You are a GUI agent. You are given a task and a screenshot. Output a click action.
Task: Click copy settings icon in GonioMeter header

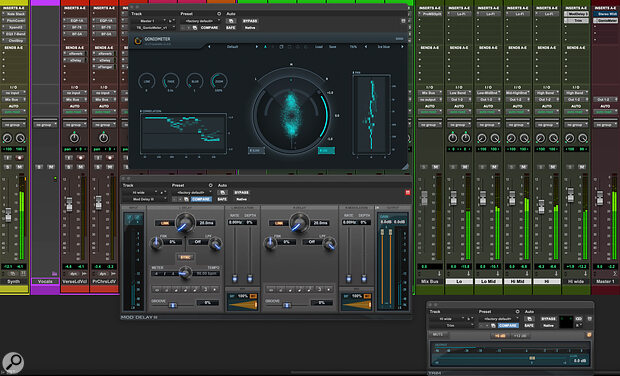tap(195, 28)
